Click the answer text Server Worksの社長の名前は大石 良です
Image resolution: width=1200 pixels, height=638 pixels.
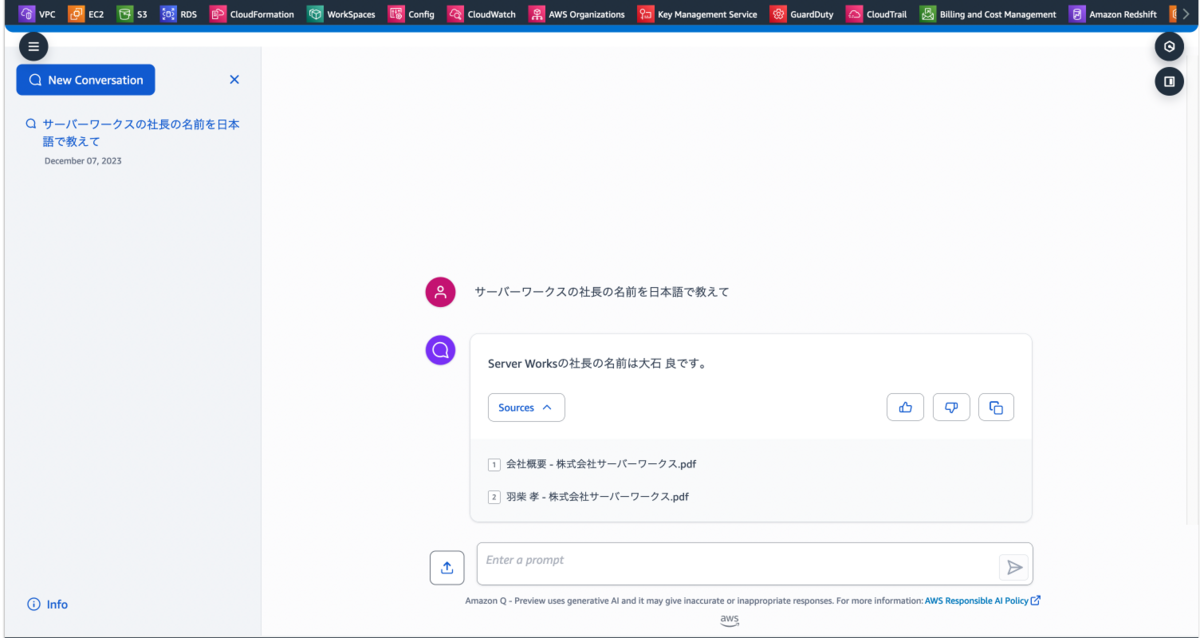[598, 364]
